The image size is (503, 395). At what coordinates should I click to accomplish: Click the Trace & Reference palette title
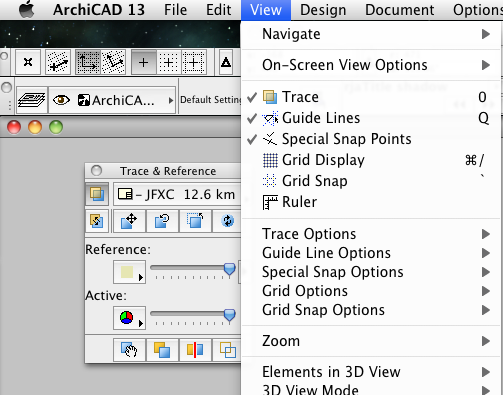[x=168, y=171]
